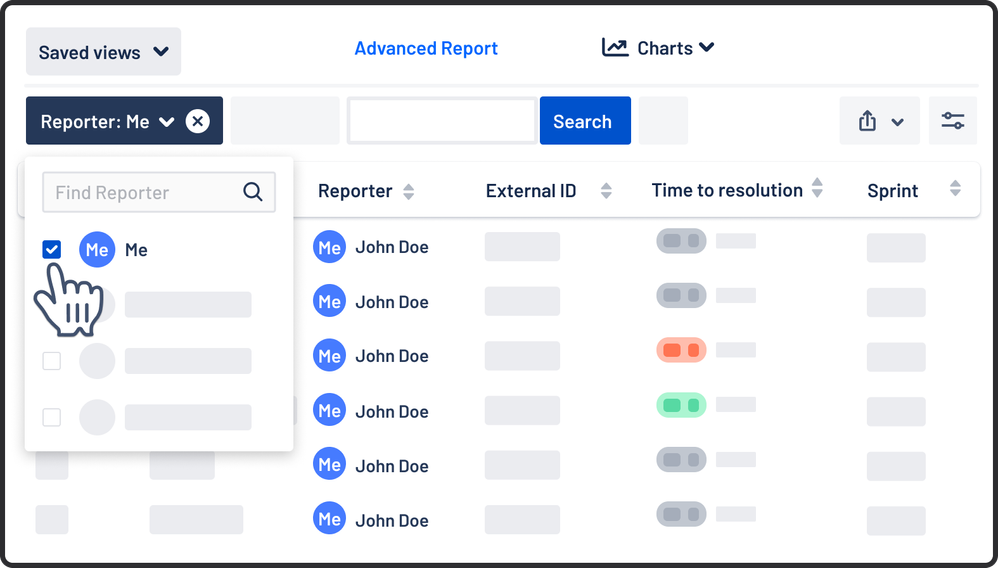Click the Find Reporter magnifier icon
Image resolution: width=998 pixels, height=568 pixels.
[253, 192]
